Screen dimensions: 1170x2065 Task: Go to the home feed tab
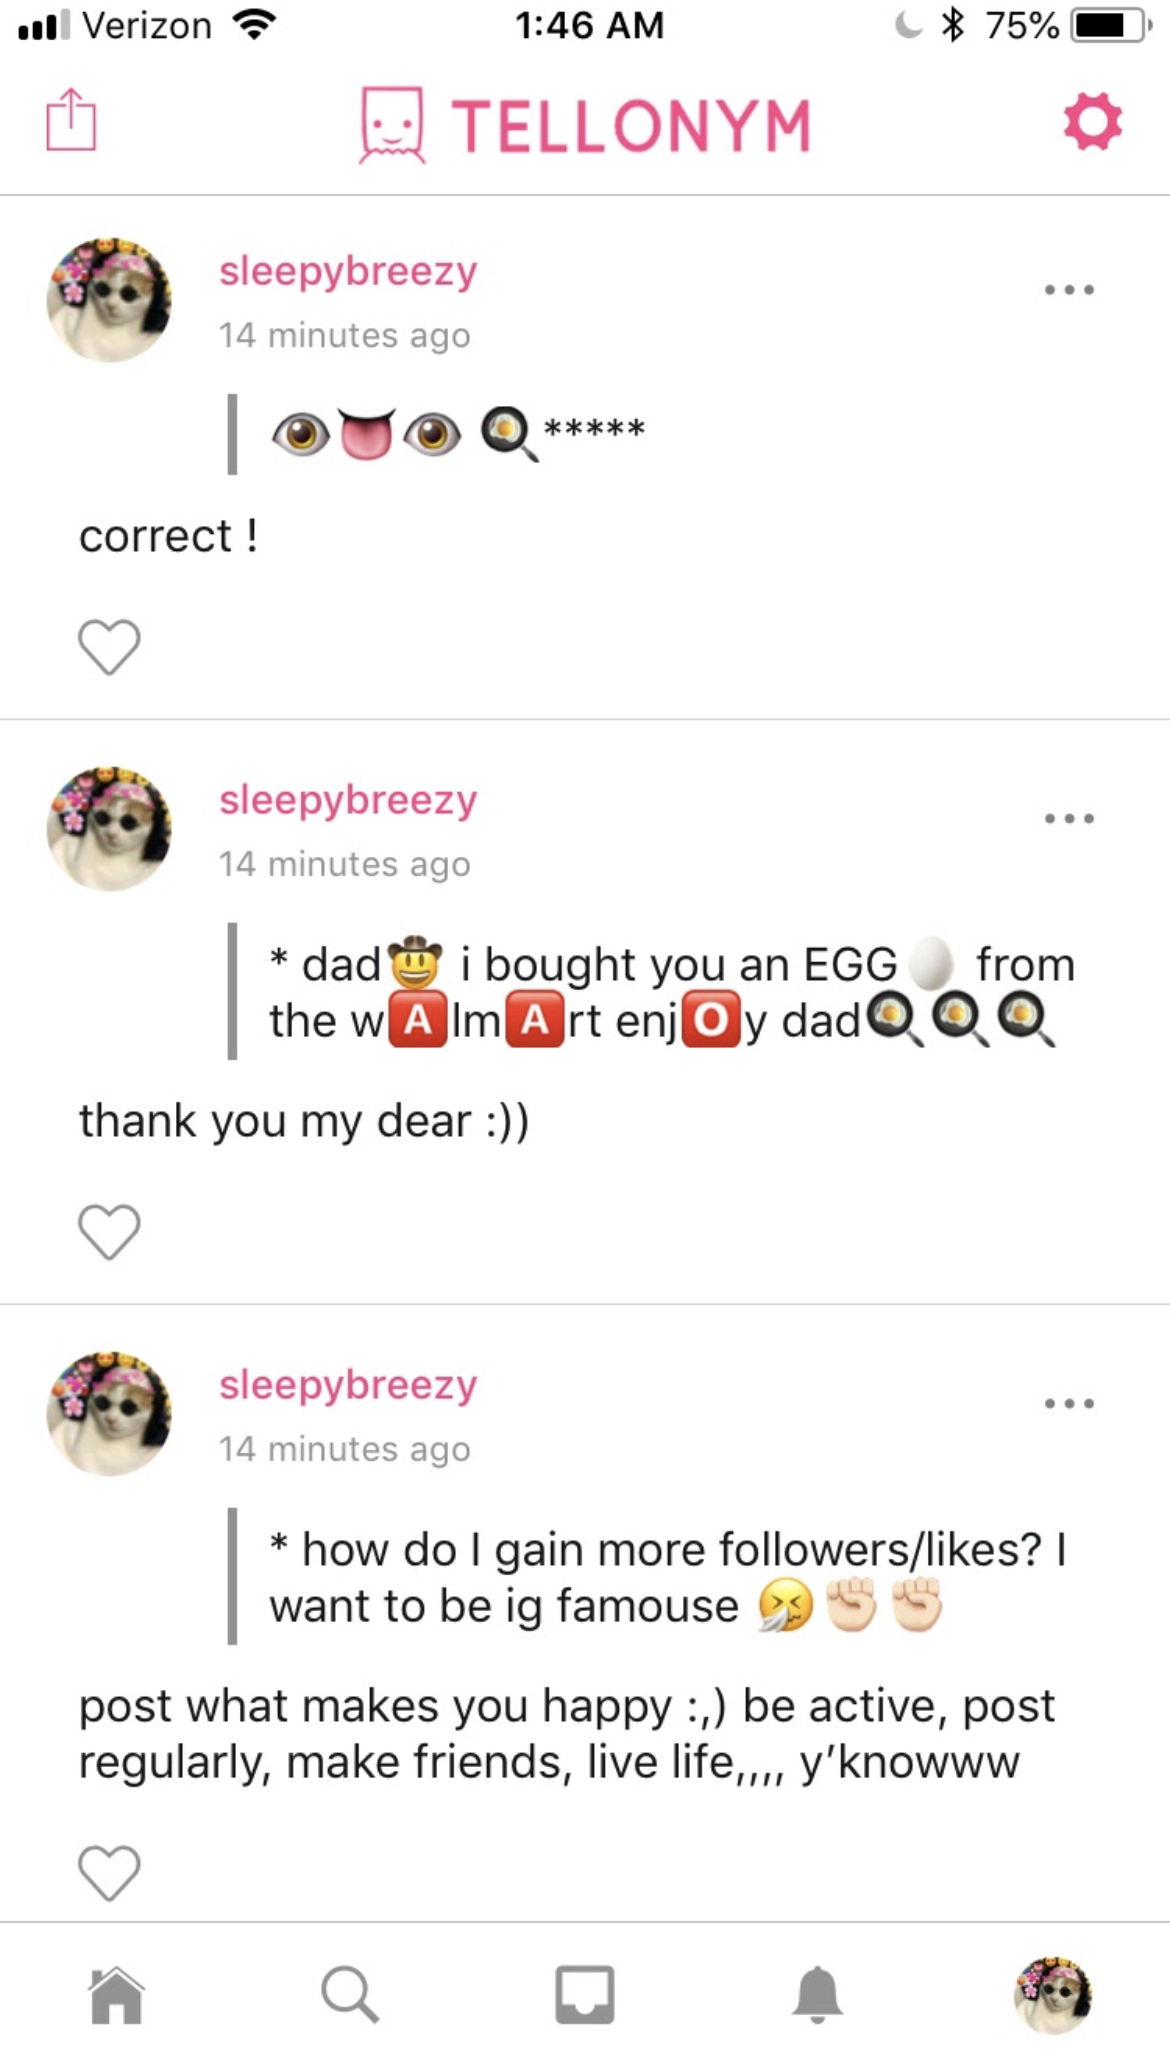pyautogui.click(x=117, y=1995)
